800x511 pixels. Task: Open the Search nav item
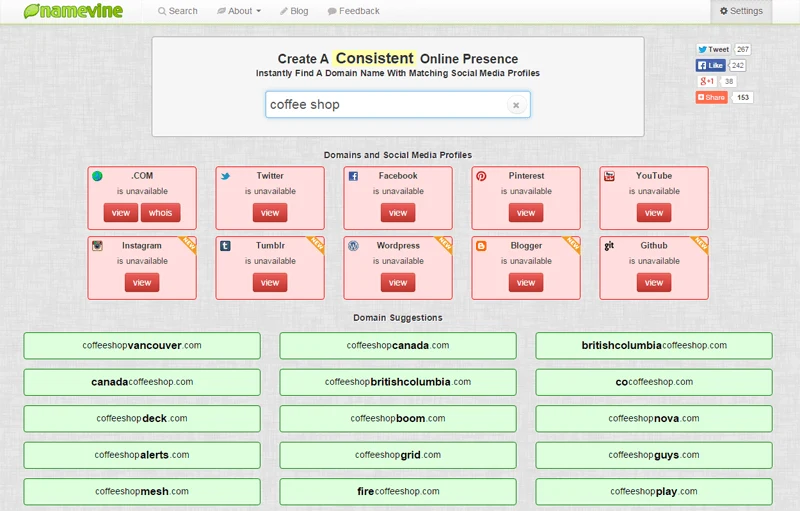pos(178,11)
